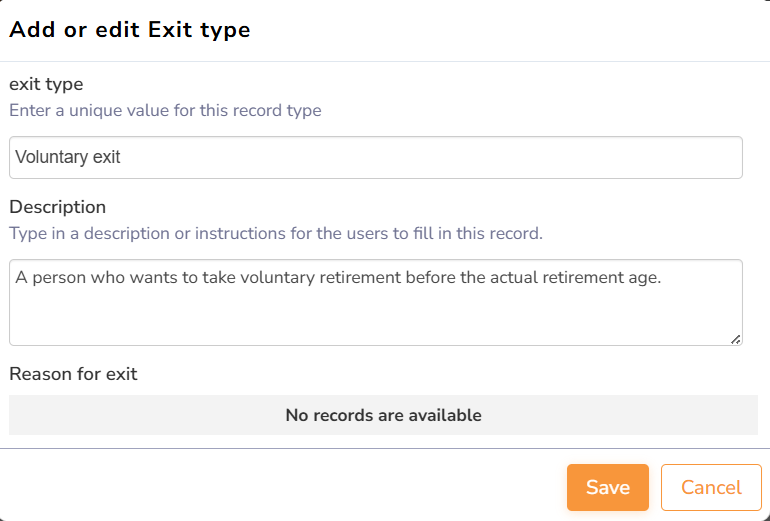Viewport: 770px width, 521px height.
Task: Click the 'Type in a description' hint text
Action: pos(275,234)
